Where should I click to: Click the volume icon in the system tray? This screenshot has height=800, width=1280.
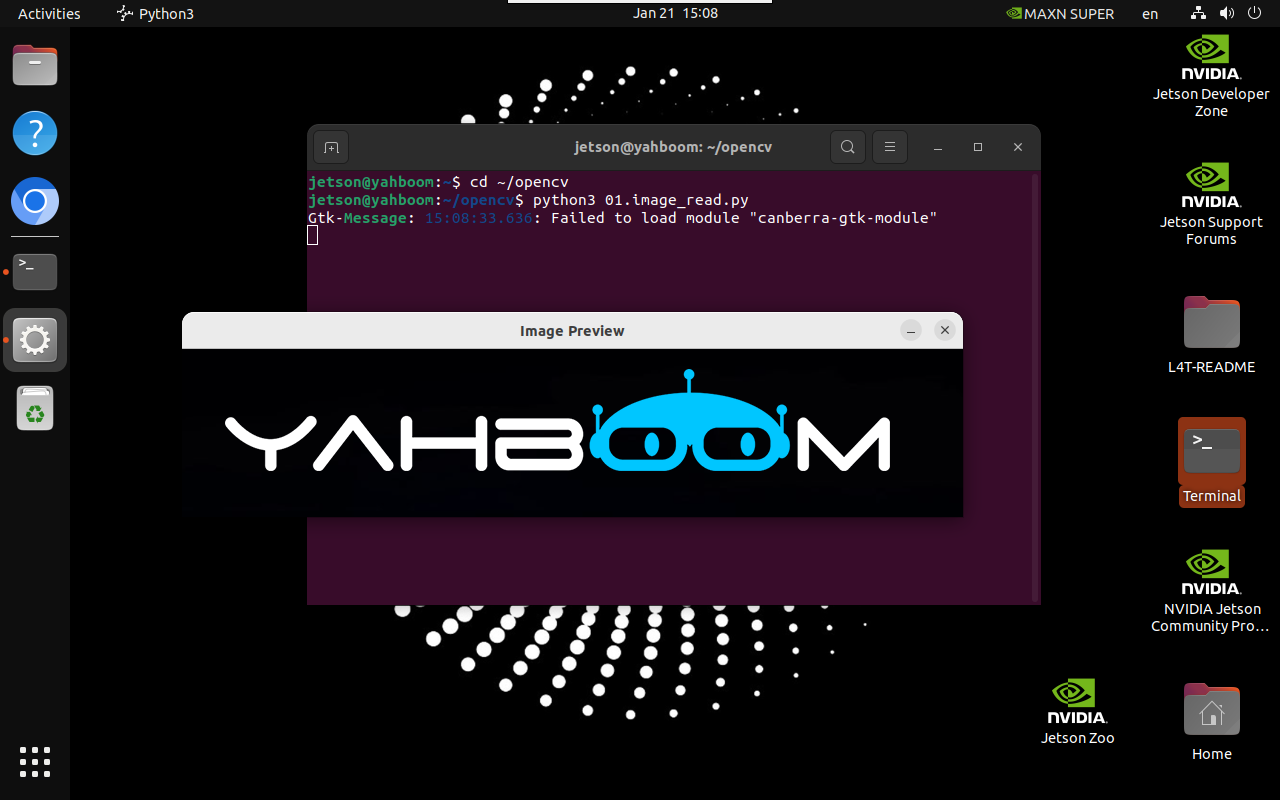pos(1227,13)
